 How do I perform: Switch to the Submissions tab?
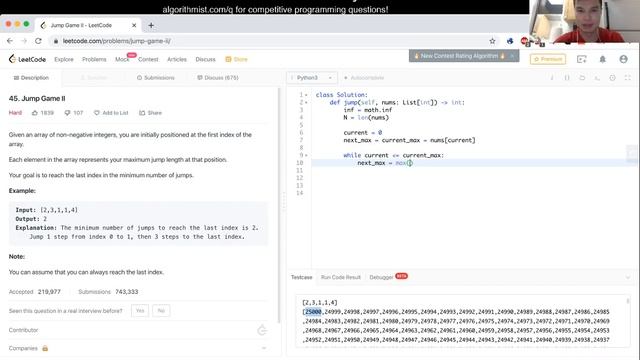coord(156,78)
